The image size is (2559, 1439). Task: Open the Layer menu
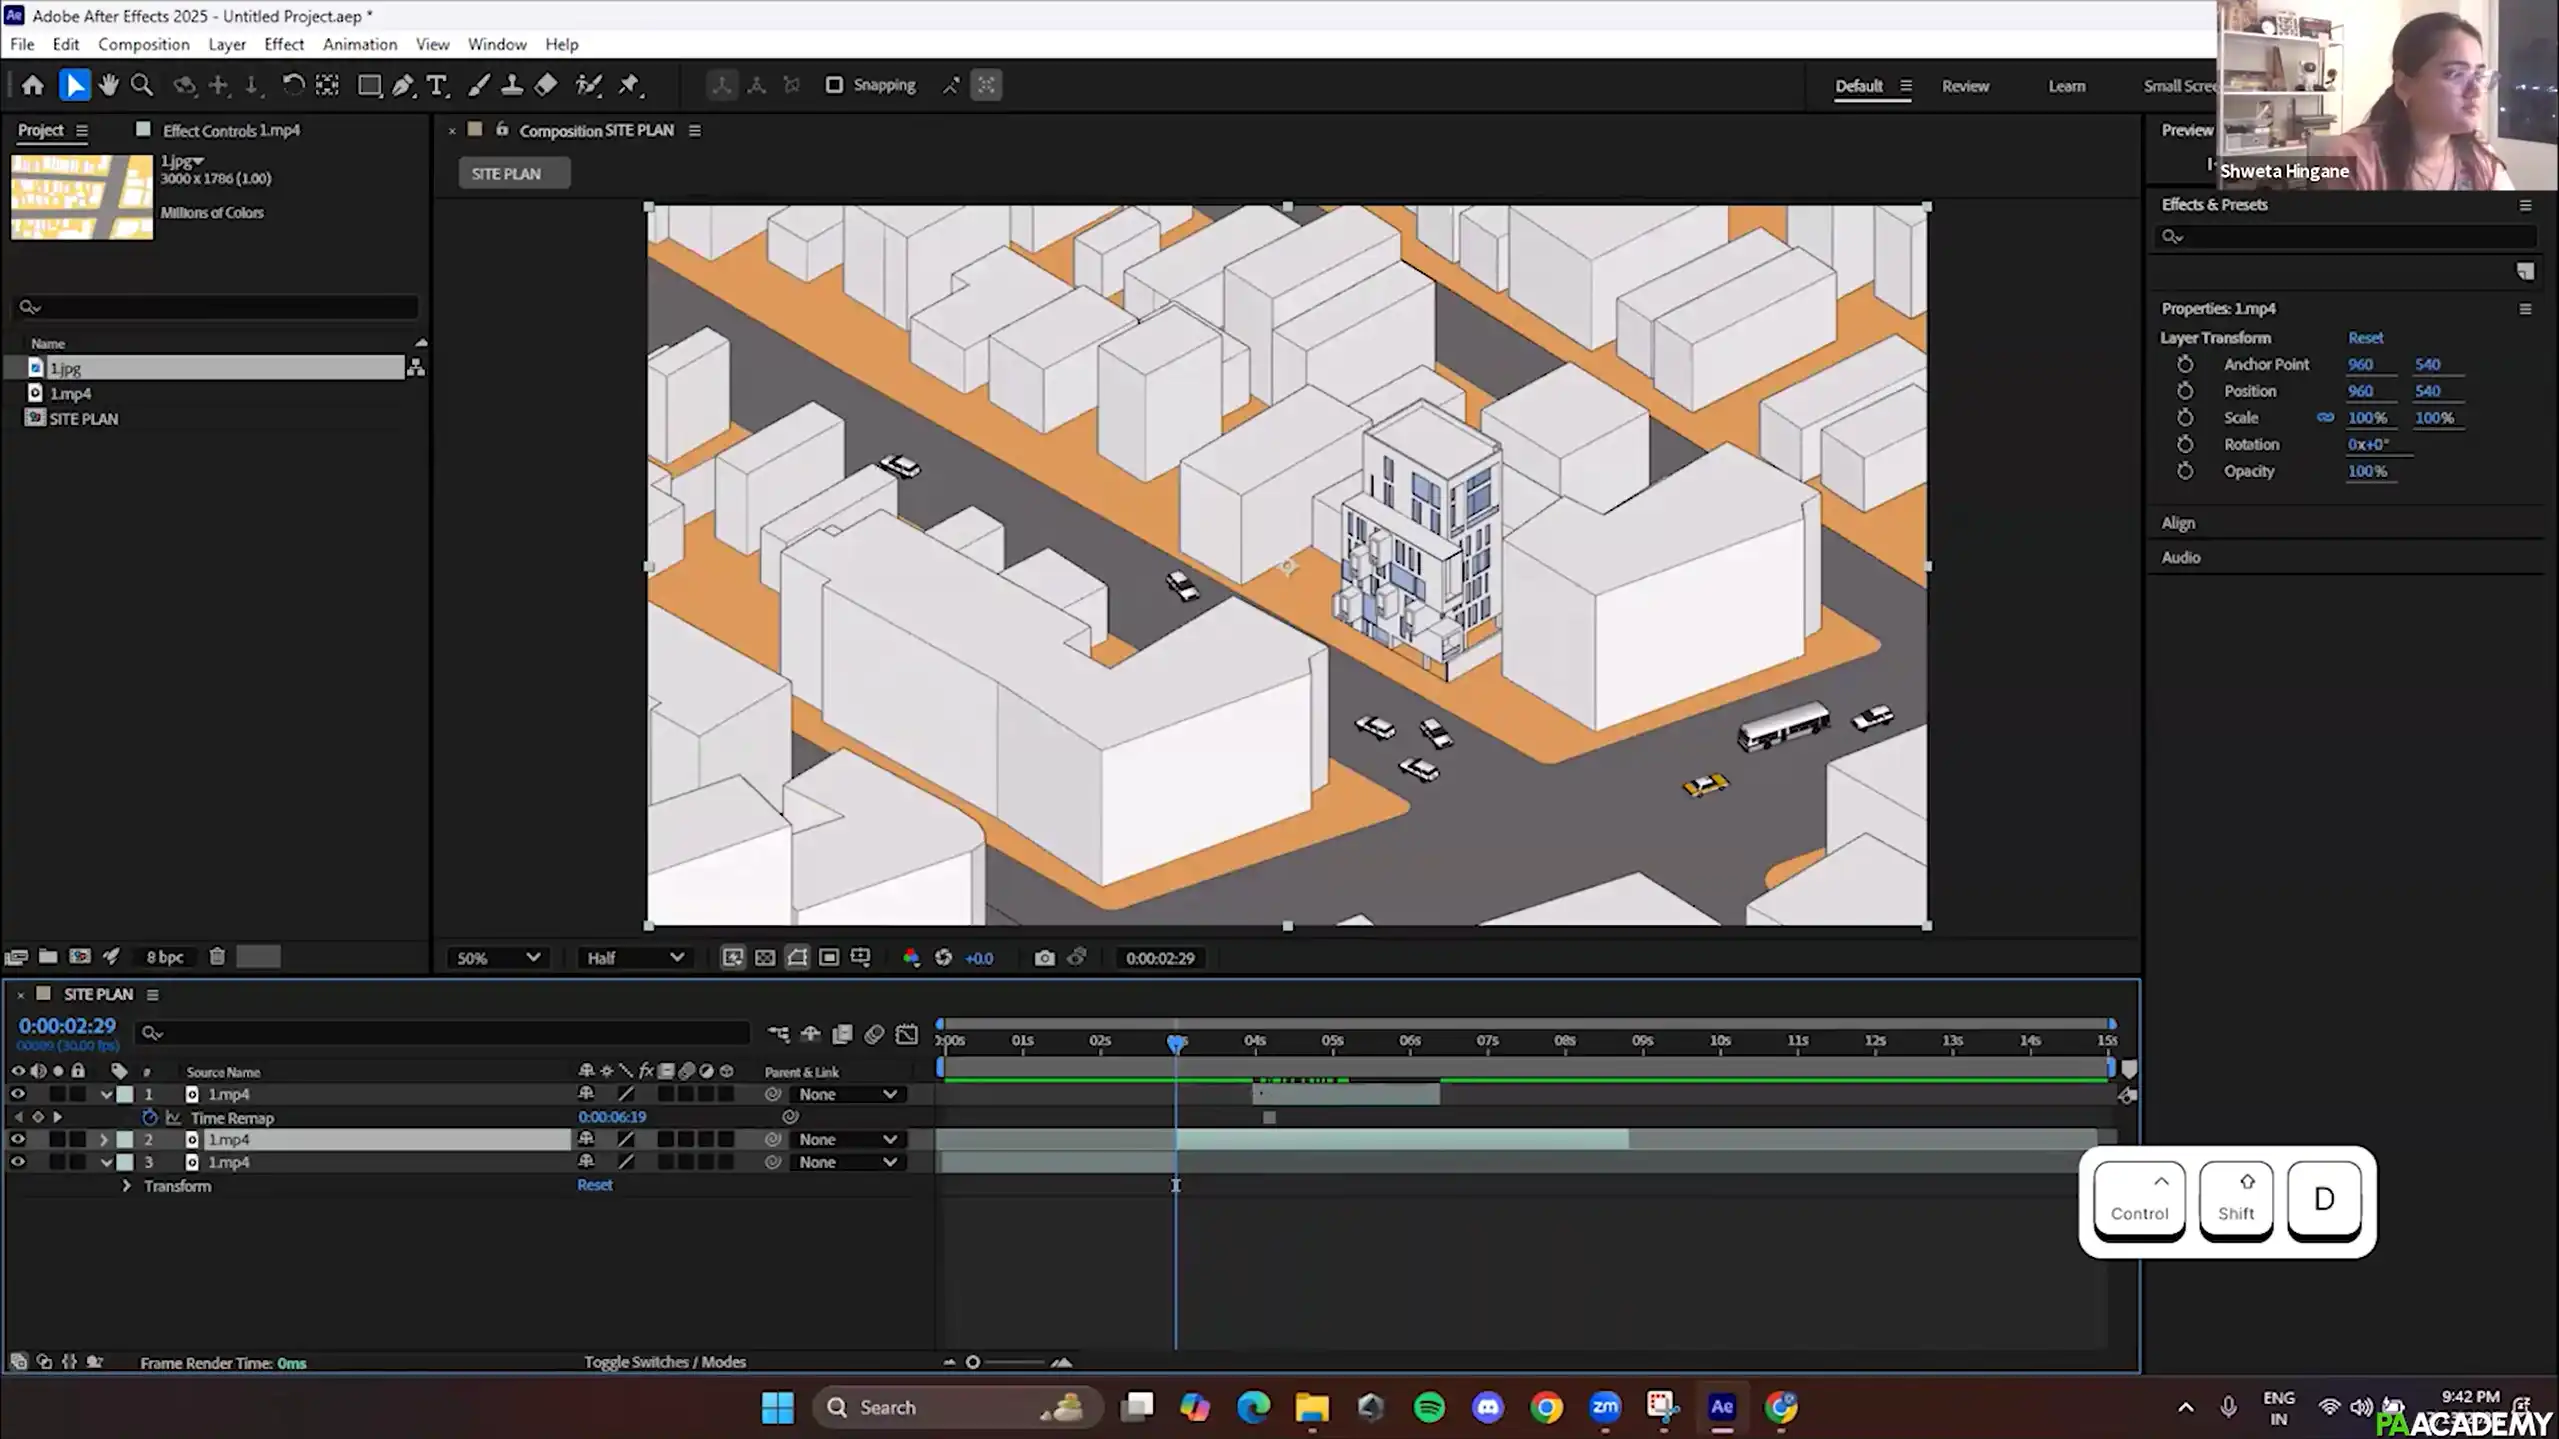(x=227, y=44)
